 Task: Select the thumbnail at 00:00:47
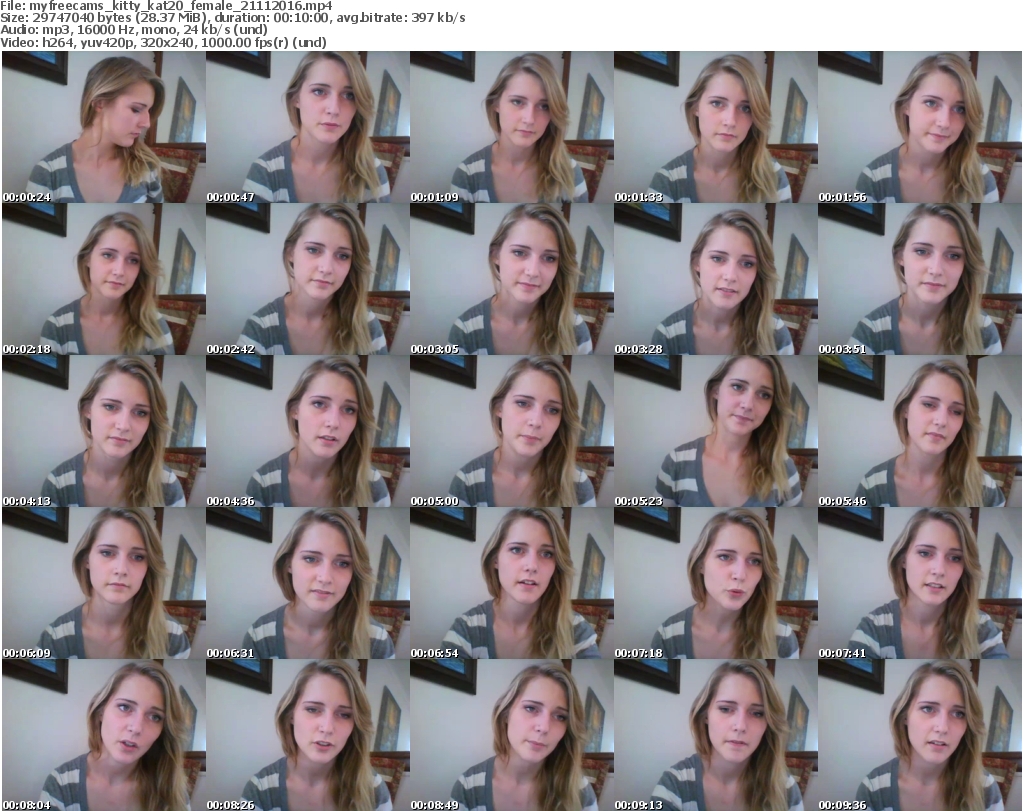(308, 127)
